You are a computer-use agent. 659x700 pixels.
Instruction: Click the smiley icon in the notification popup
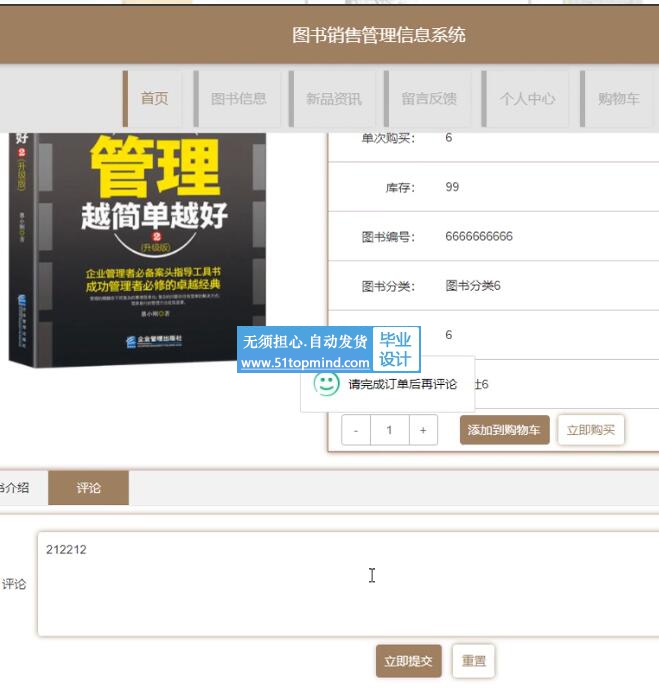[x=326, y=383]
